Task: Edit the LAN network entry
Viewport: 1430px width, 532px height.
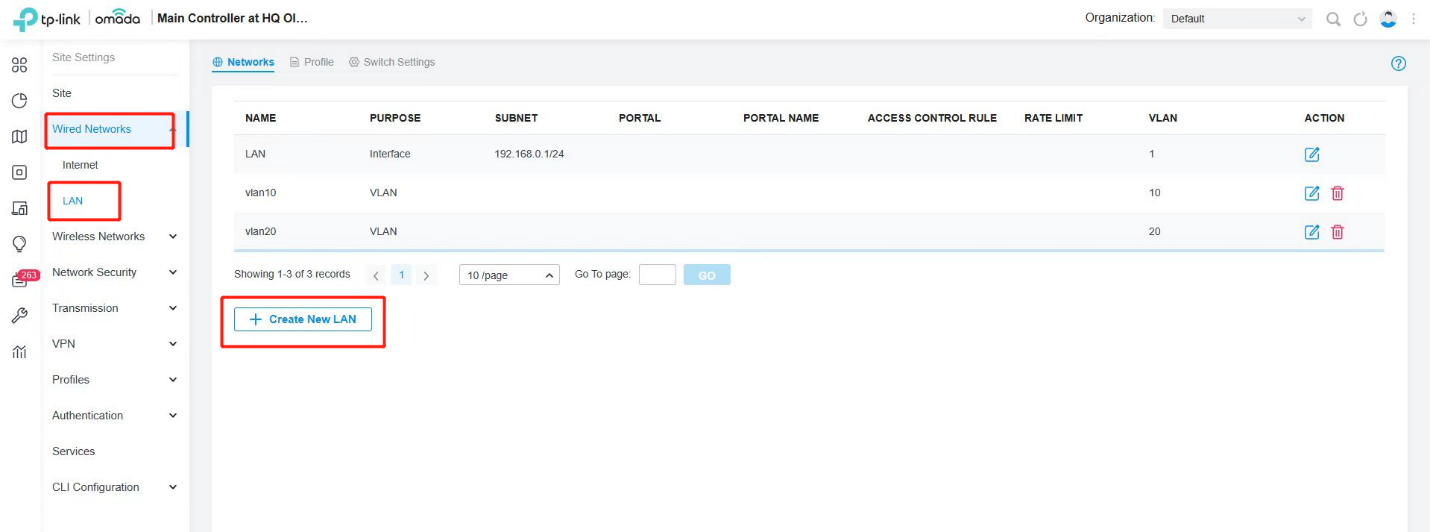Action: [1312, 154]
